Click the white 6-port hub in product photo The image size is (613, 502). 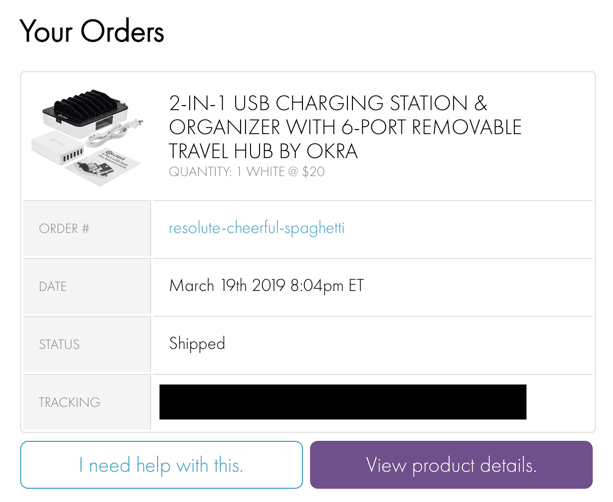tap(60, 153)
